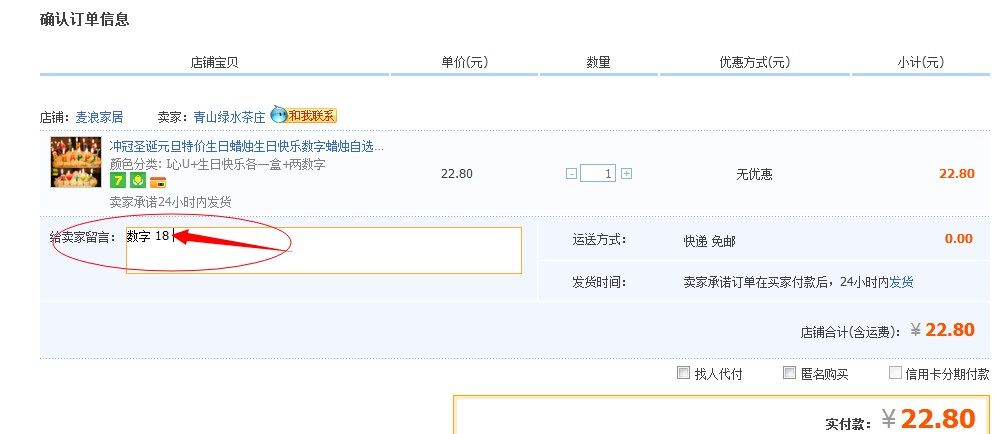
Task: Click the 优惠方式(元) column header
Action: (x=754, y=63)
